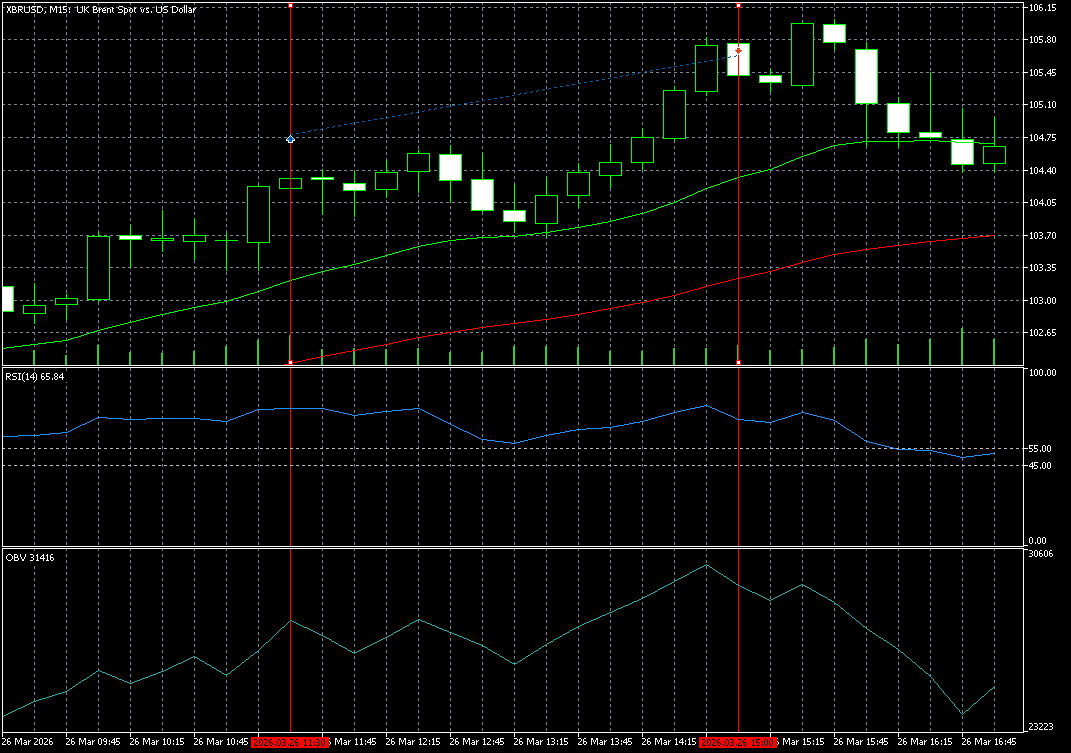The height and width of the screenshot is (753, 1071).
Task: Click the 103.35 price axis label
Action: coord(1042,267)
